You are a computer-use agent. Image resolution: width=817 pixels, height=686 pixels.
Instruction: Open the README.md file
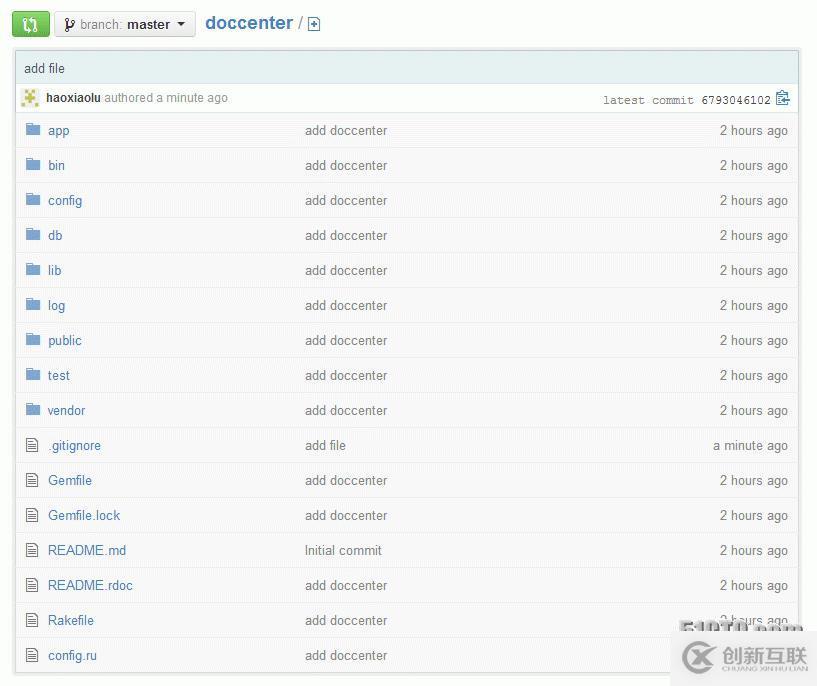[87, 551]
